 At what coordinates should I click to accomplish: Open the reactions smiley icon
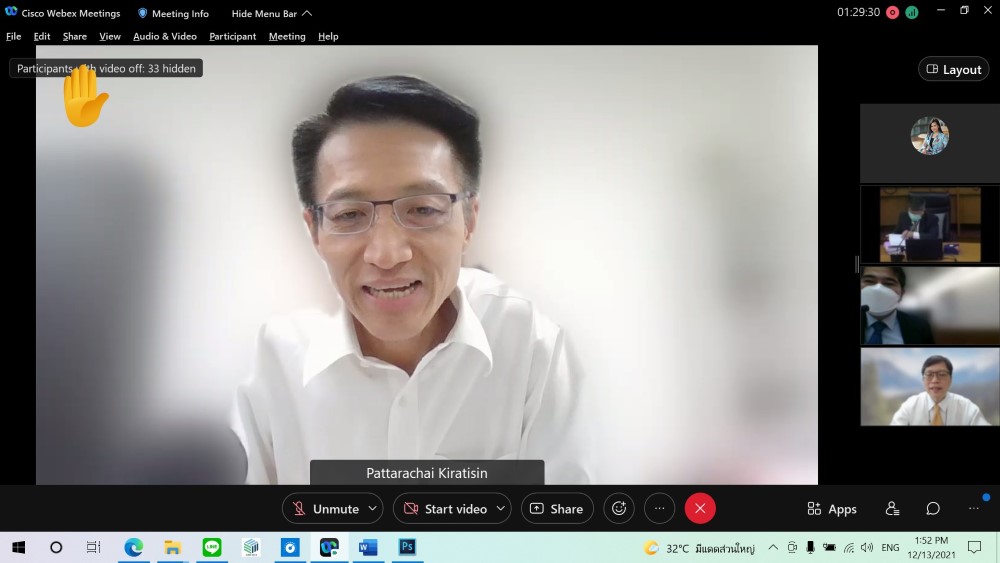(619, 509)
